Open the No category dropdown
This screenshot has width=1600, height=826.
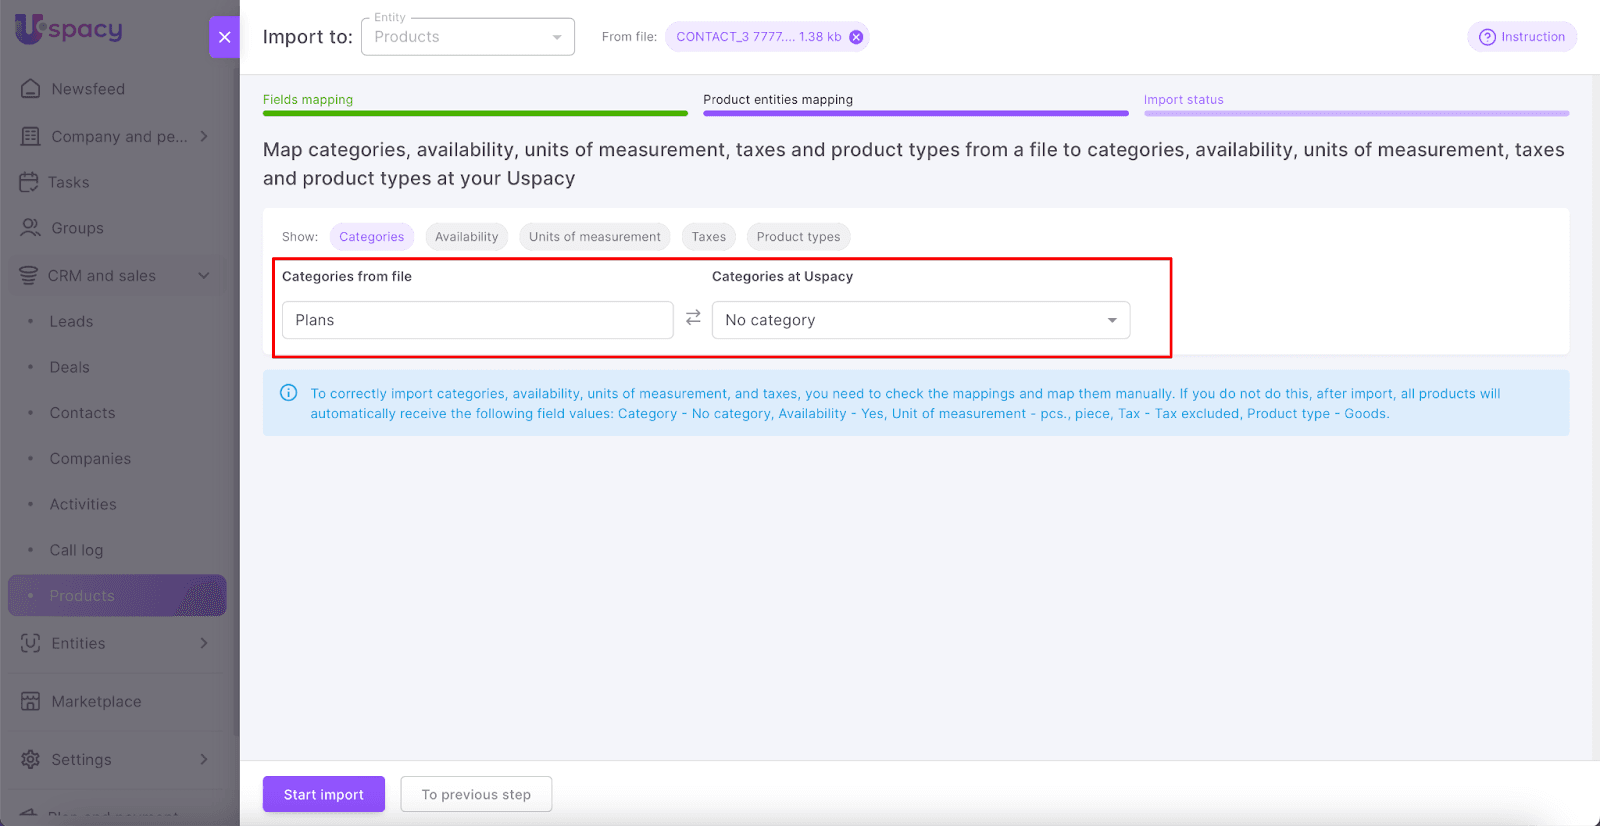[x=920, y=320]
